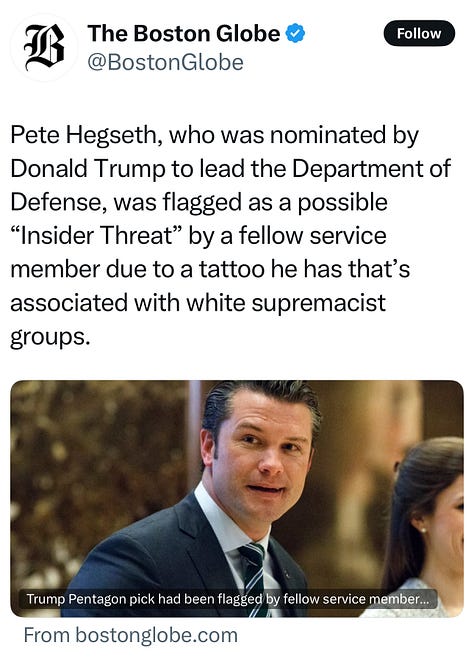Click the blue verified checkmark badge
The image size is (474, 661).
pos(295,34)
